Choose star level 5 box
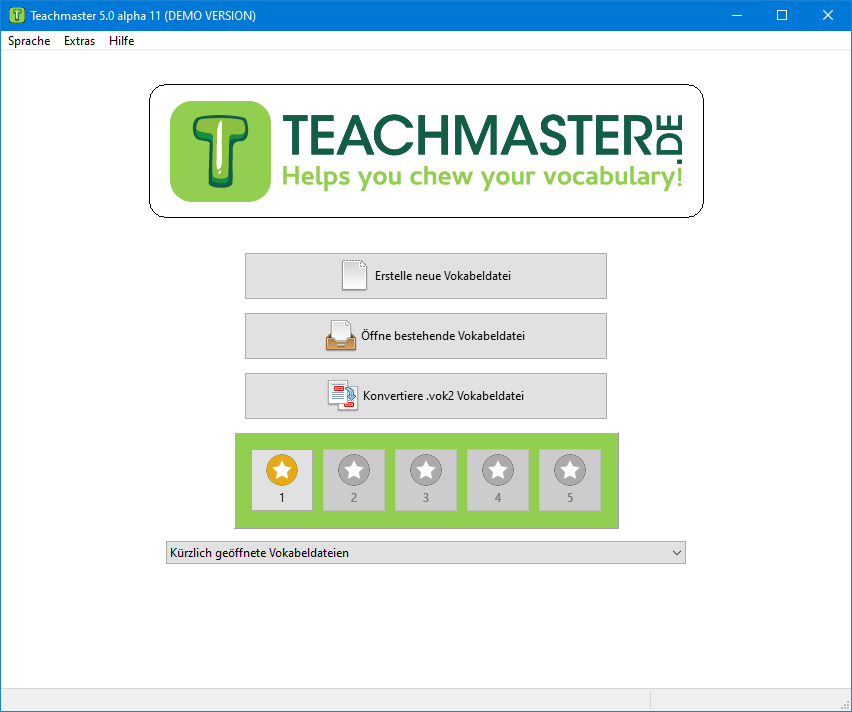 (x=570, y=480)
